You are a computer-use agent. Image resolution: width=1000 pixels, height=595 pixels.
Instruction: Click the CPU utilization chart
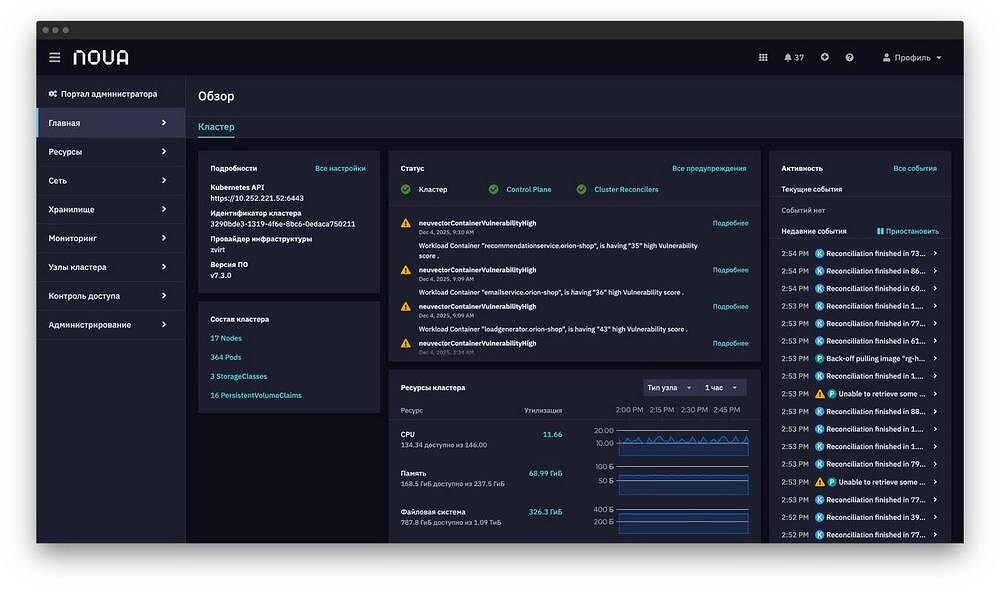click(x=683, y=441)
